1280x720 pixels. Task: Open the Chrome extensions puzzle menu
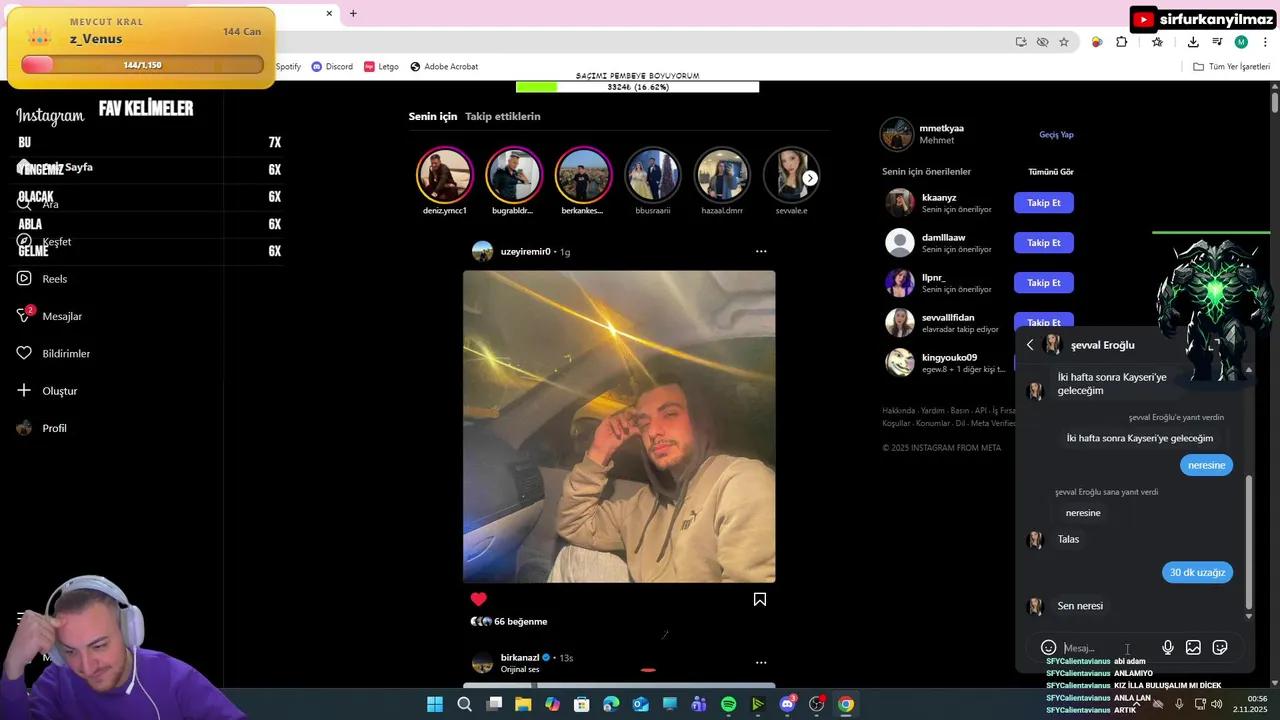coord(1122,42)
